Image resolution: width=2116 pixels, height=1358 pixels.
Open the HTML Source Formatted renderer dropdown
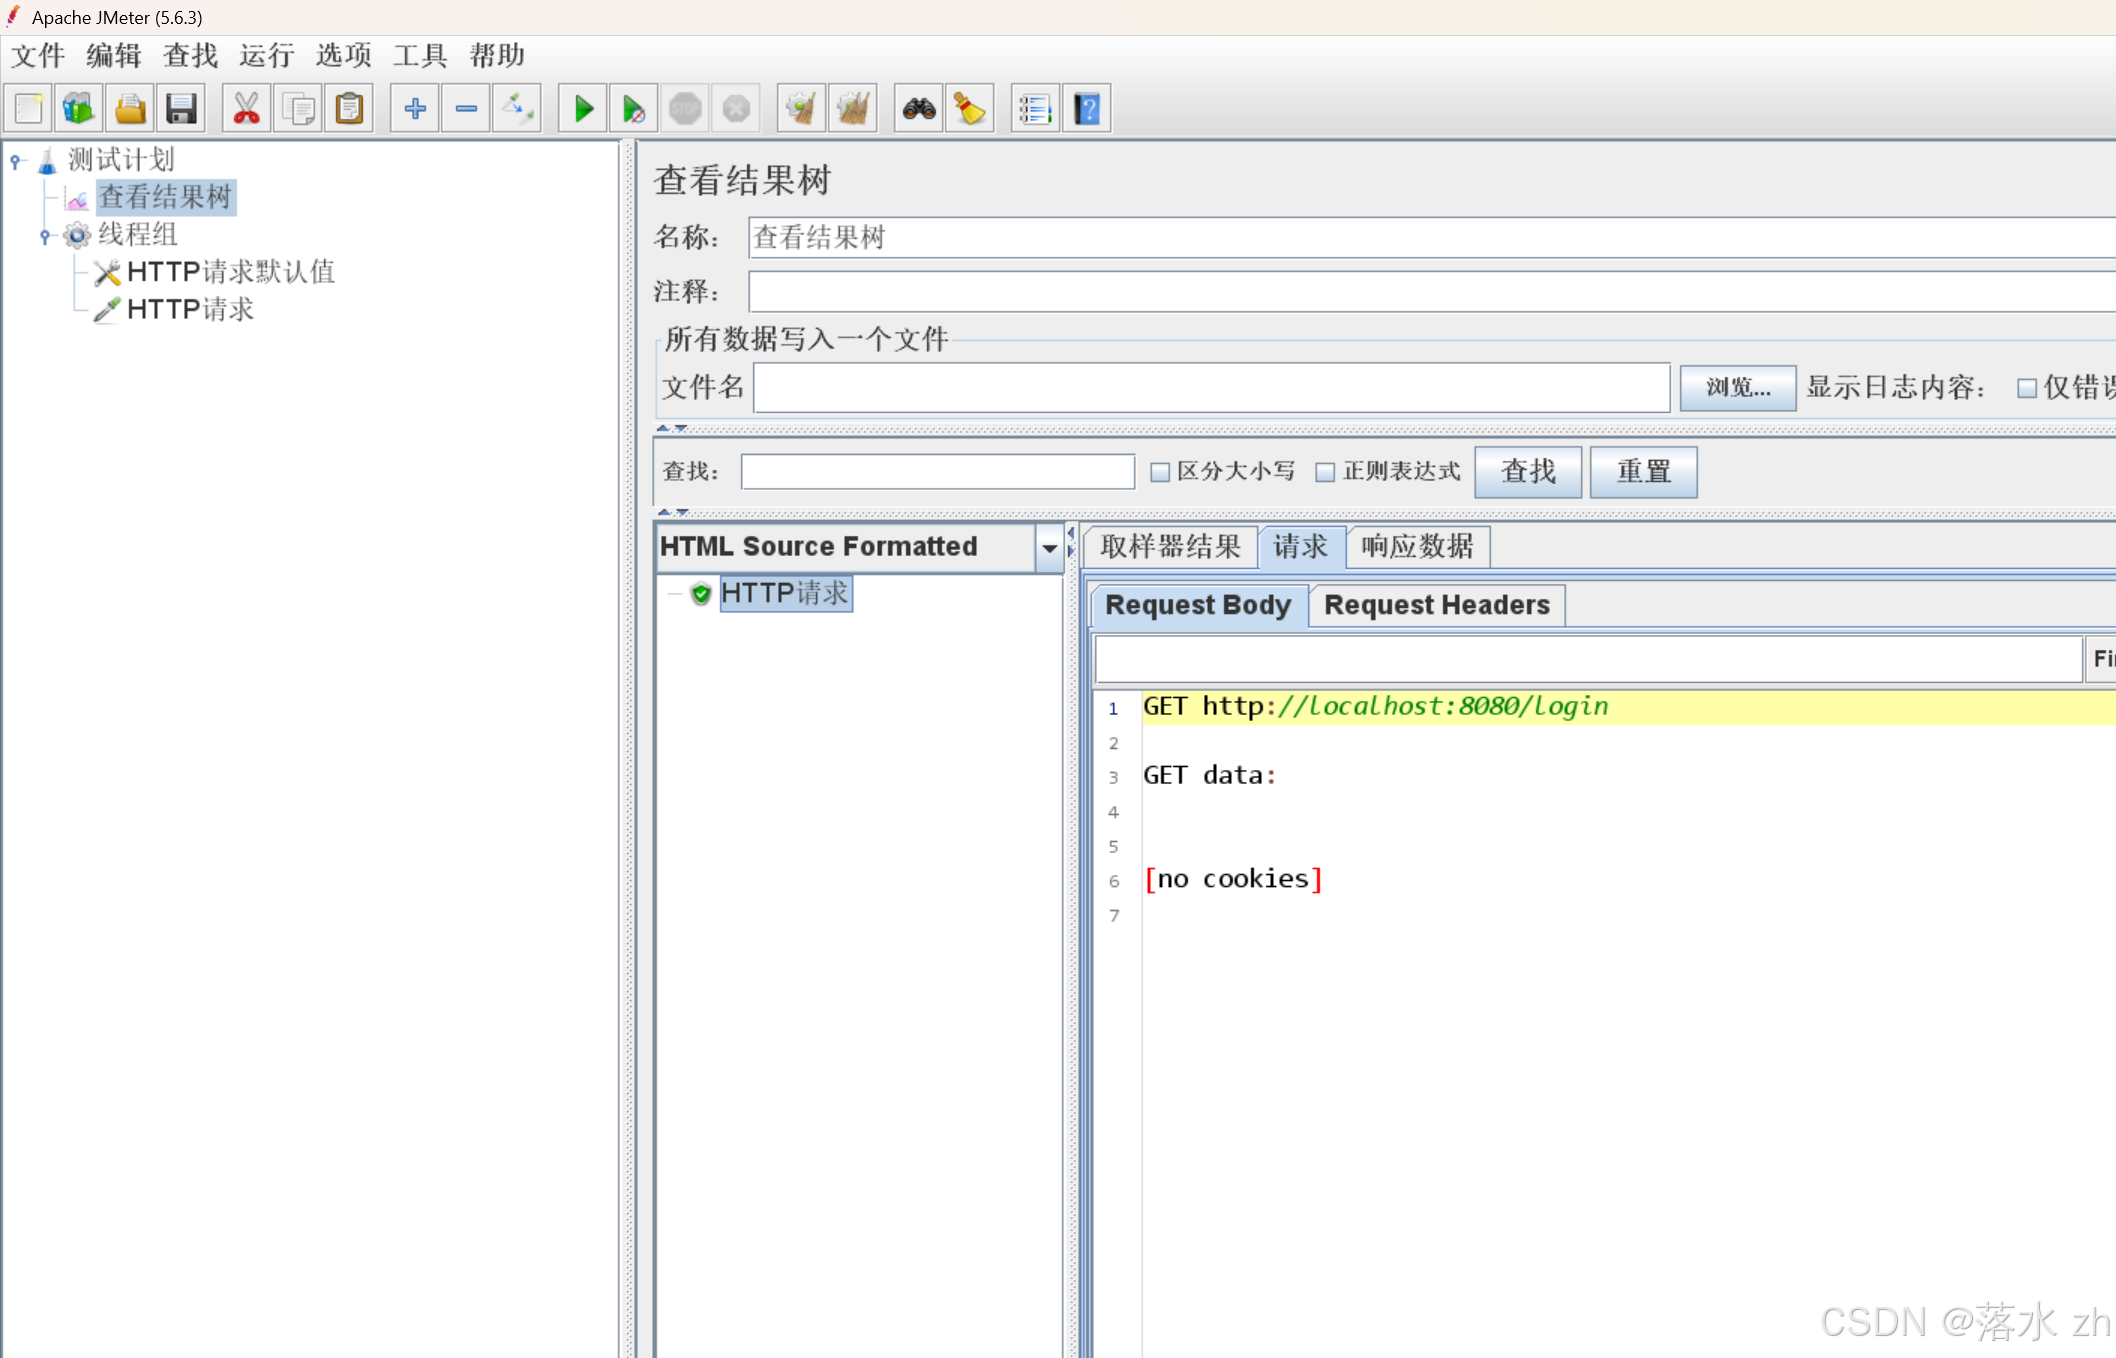pyautogui.click(x=1049, y=547)
